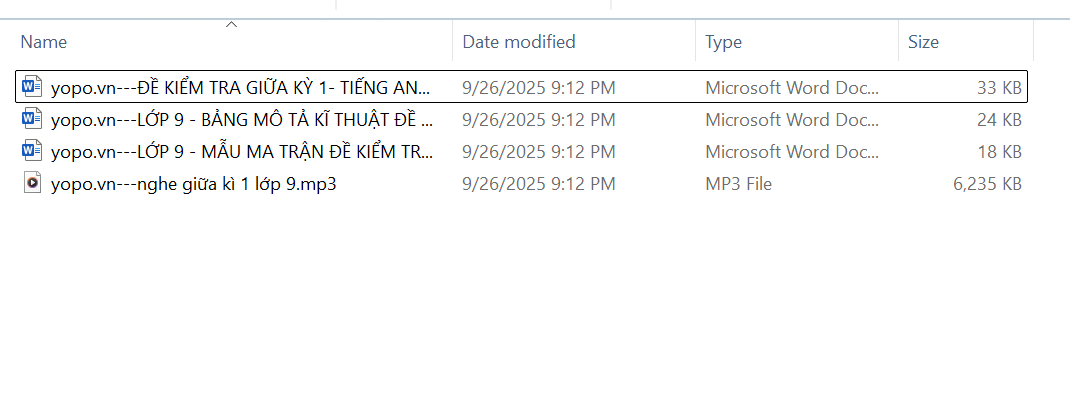Collapse sort arrow above Name column
This screenshot has width=1070, height=414.
click(x=231, y=24)
